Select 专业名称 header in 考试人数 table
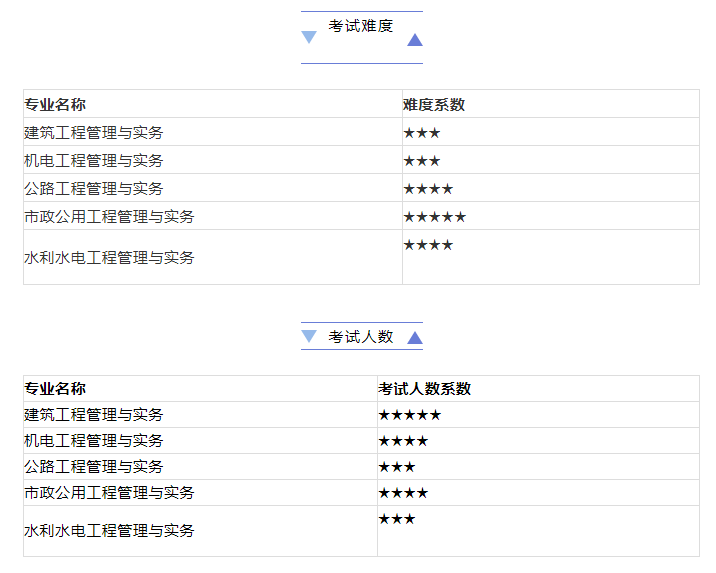Image resolution: width=716 pixels, height=573 pixels. click(x=55, y=389)
